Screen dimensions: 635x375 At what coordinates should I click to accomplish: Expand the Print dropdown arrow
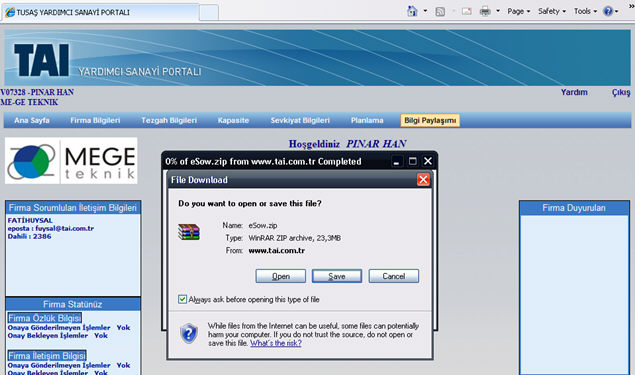[498, 11]
